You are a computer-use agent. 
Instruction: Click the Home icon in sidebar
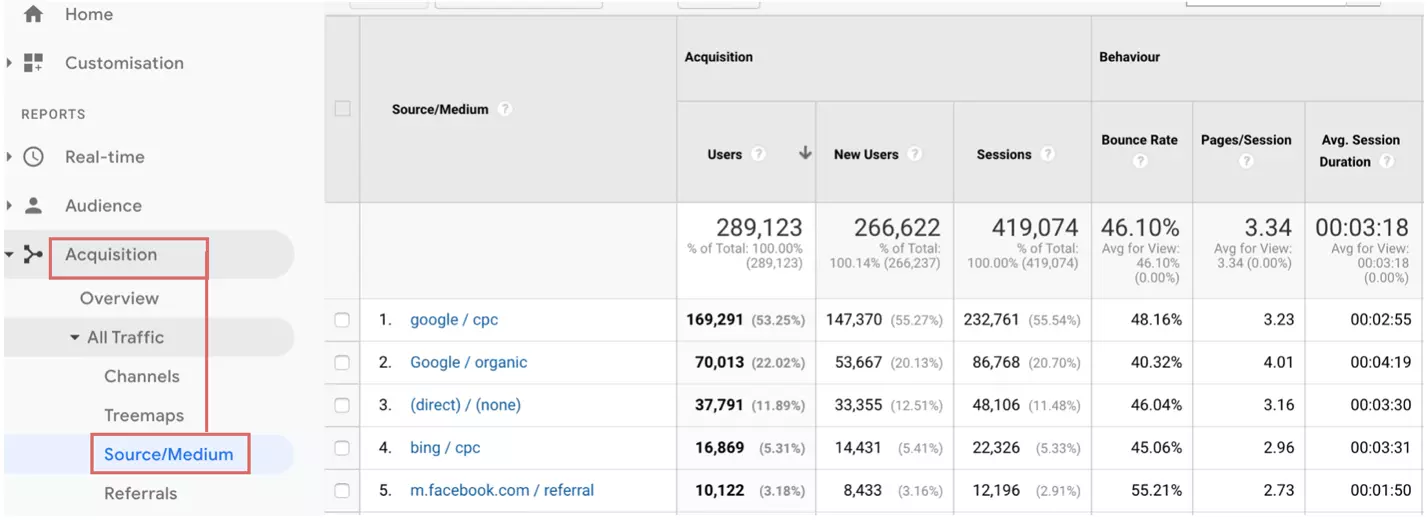coord(33,14)
